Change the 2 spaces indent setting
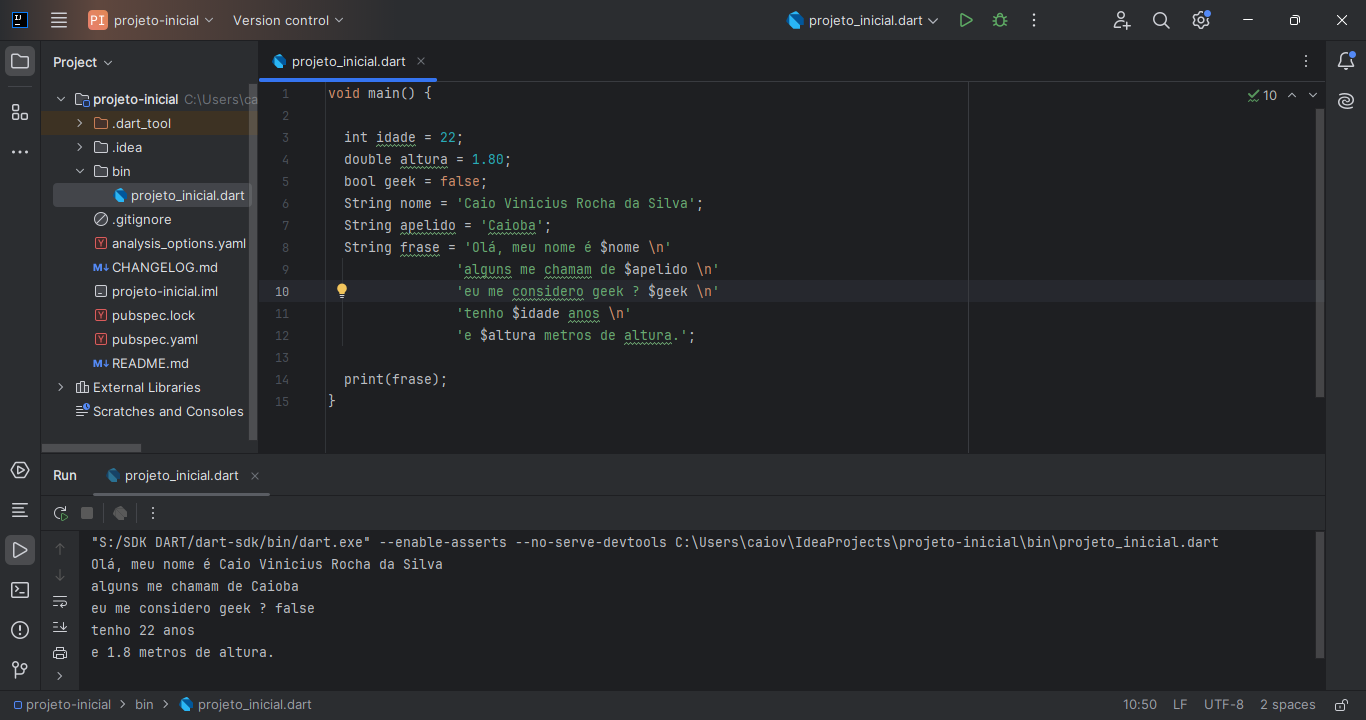Viewport: 1366px width, 720px height. 1287,704
